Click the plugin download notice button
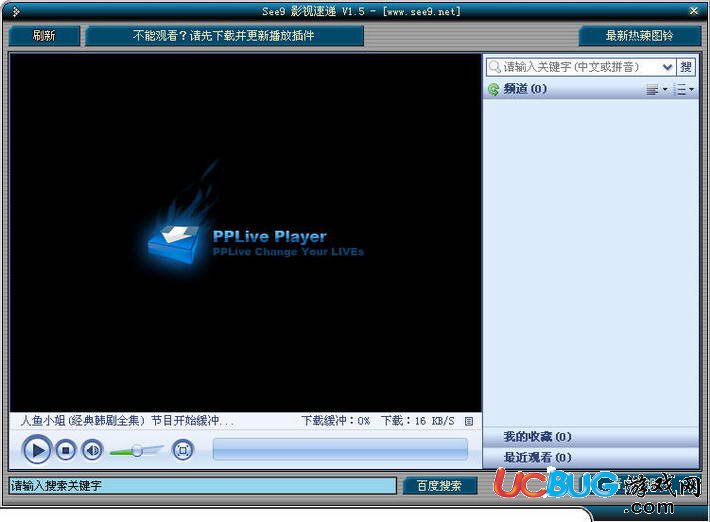The width and height of the screenshot is (710, 522). (x=224, y=36)
